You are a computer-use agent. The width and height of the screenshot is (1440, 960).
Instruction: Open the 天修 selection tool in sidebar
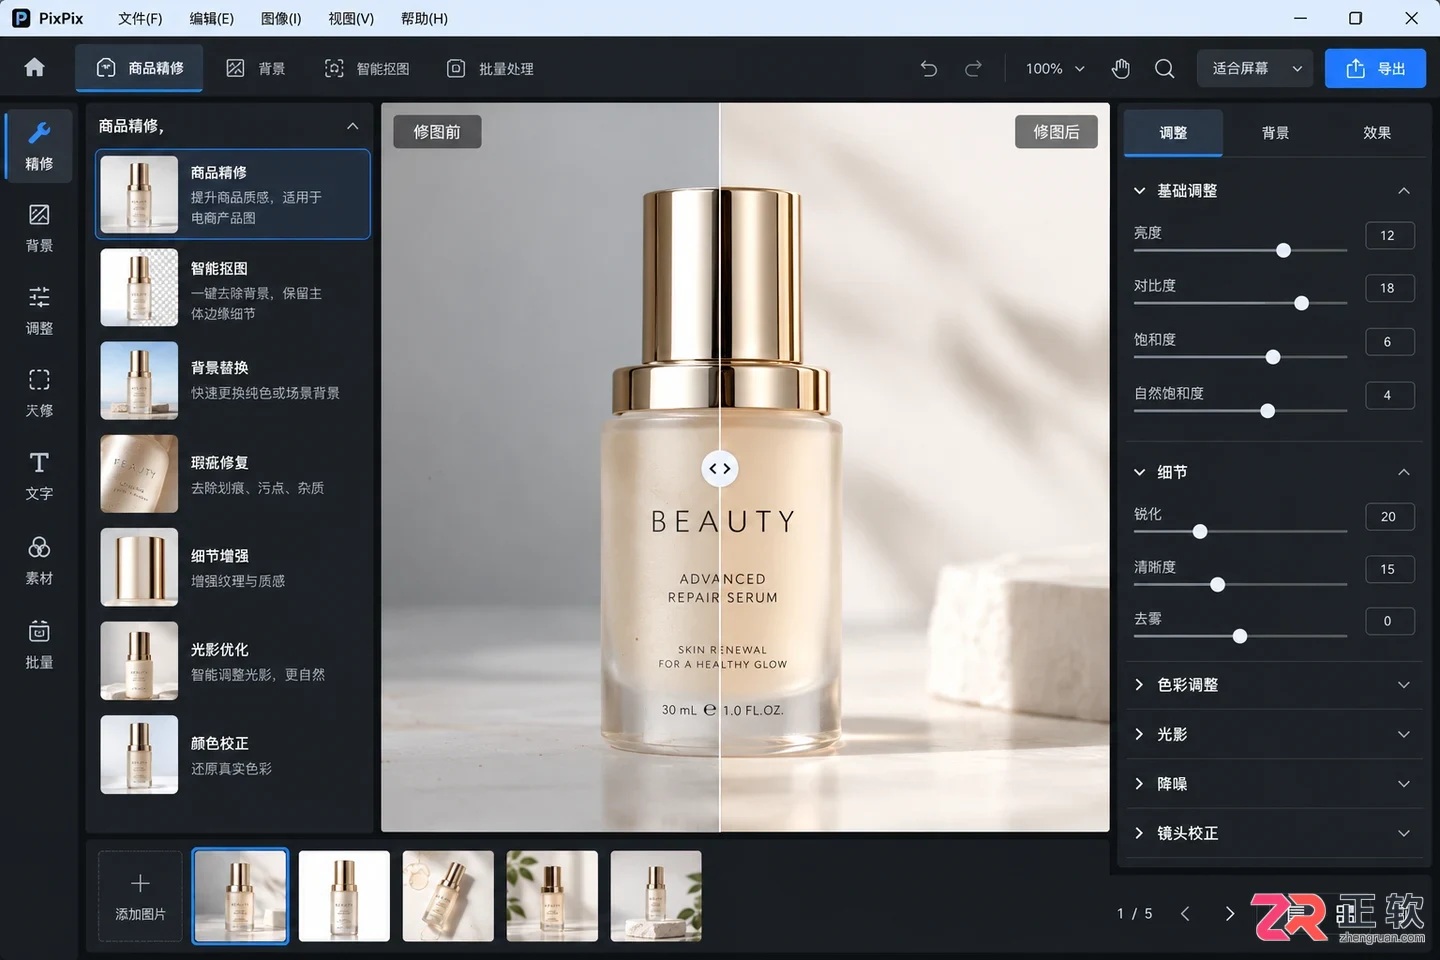39,394
